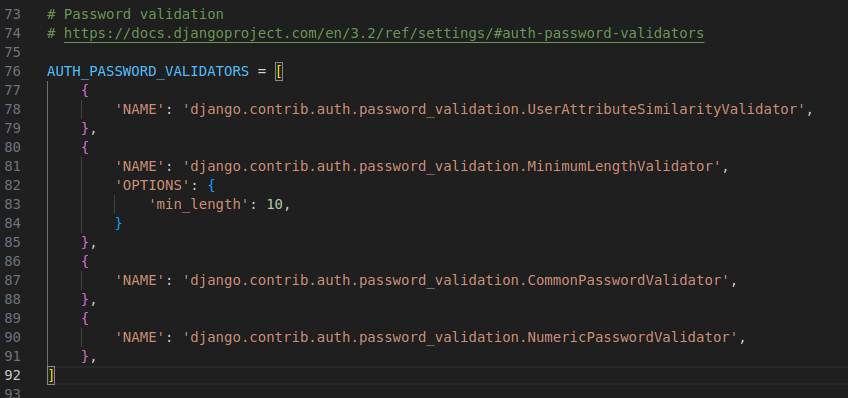The height and width of the screenshot is (398, 848).
Task: Click the 'NAME' key on line 78
Action: [x=140, y=109]
